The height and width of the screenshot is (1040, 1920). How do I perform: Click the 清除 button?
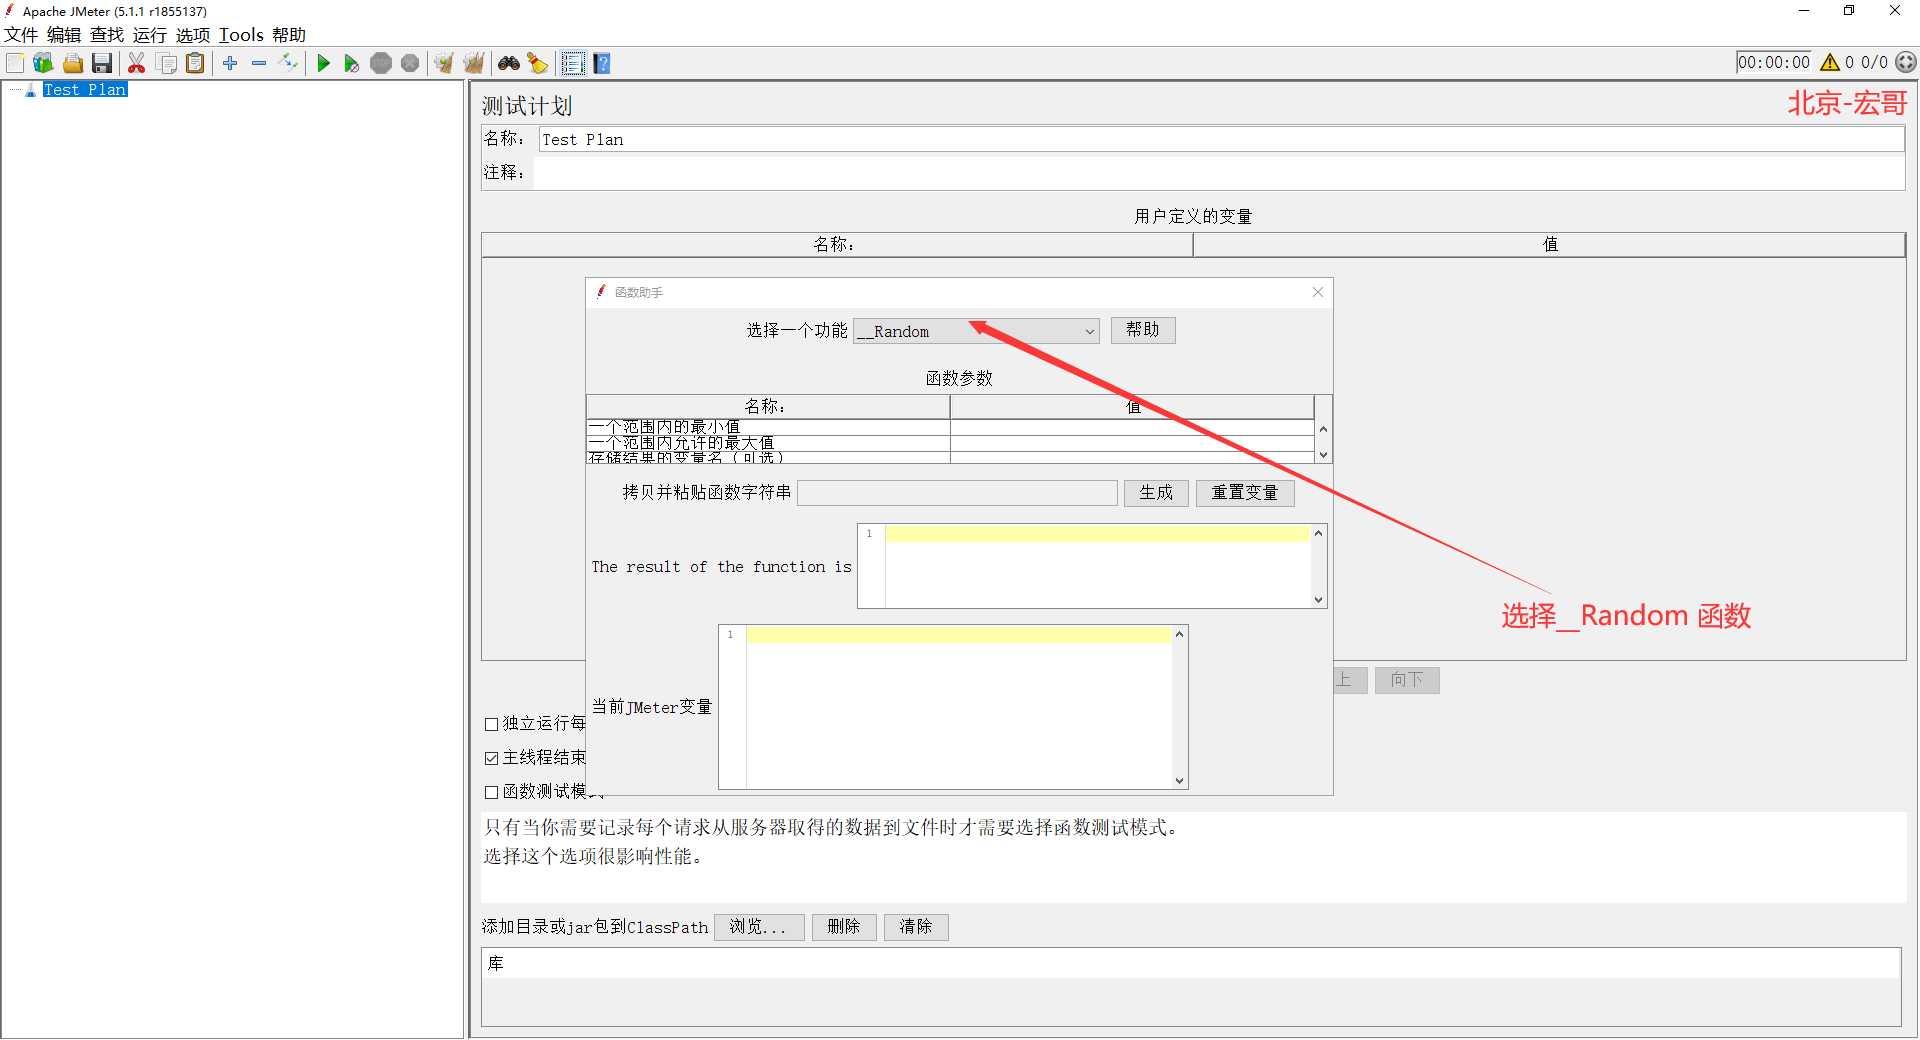coord(916,927)
